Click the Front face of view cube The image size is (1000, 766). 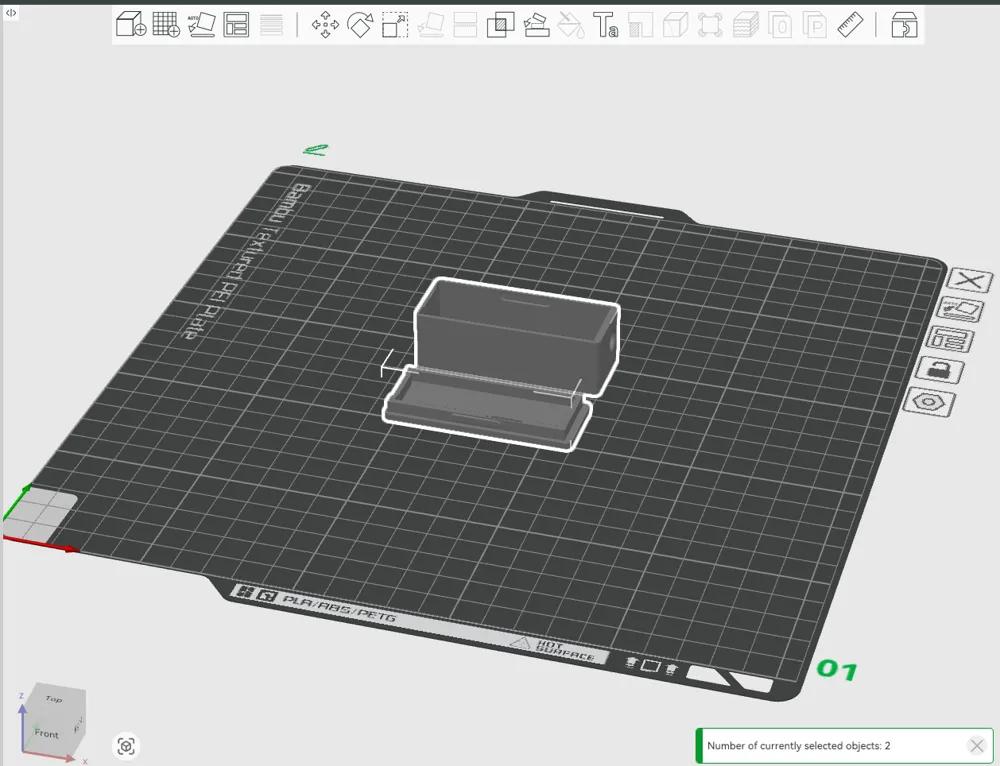pyautogui.click(x=47, y=733)
